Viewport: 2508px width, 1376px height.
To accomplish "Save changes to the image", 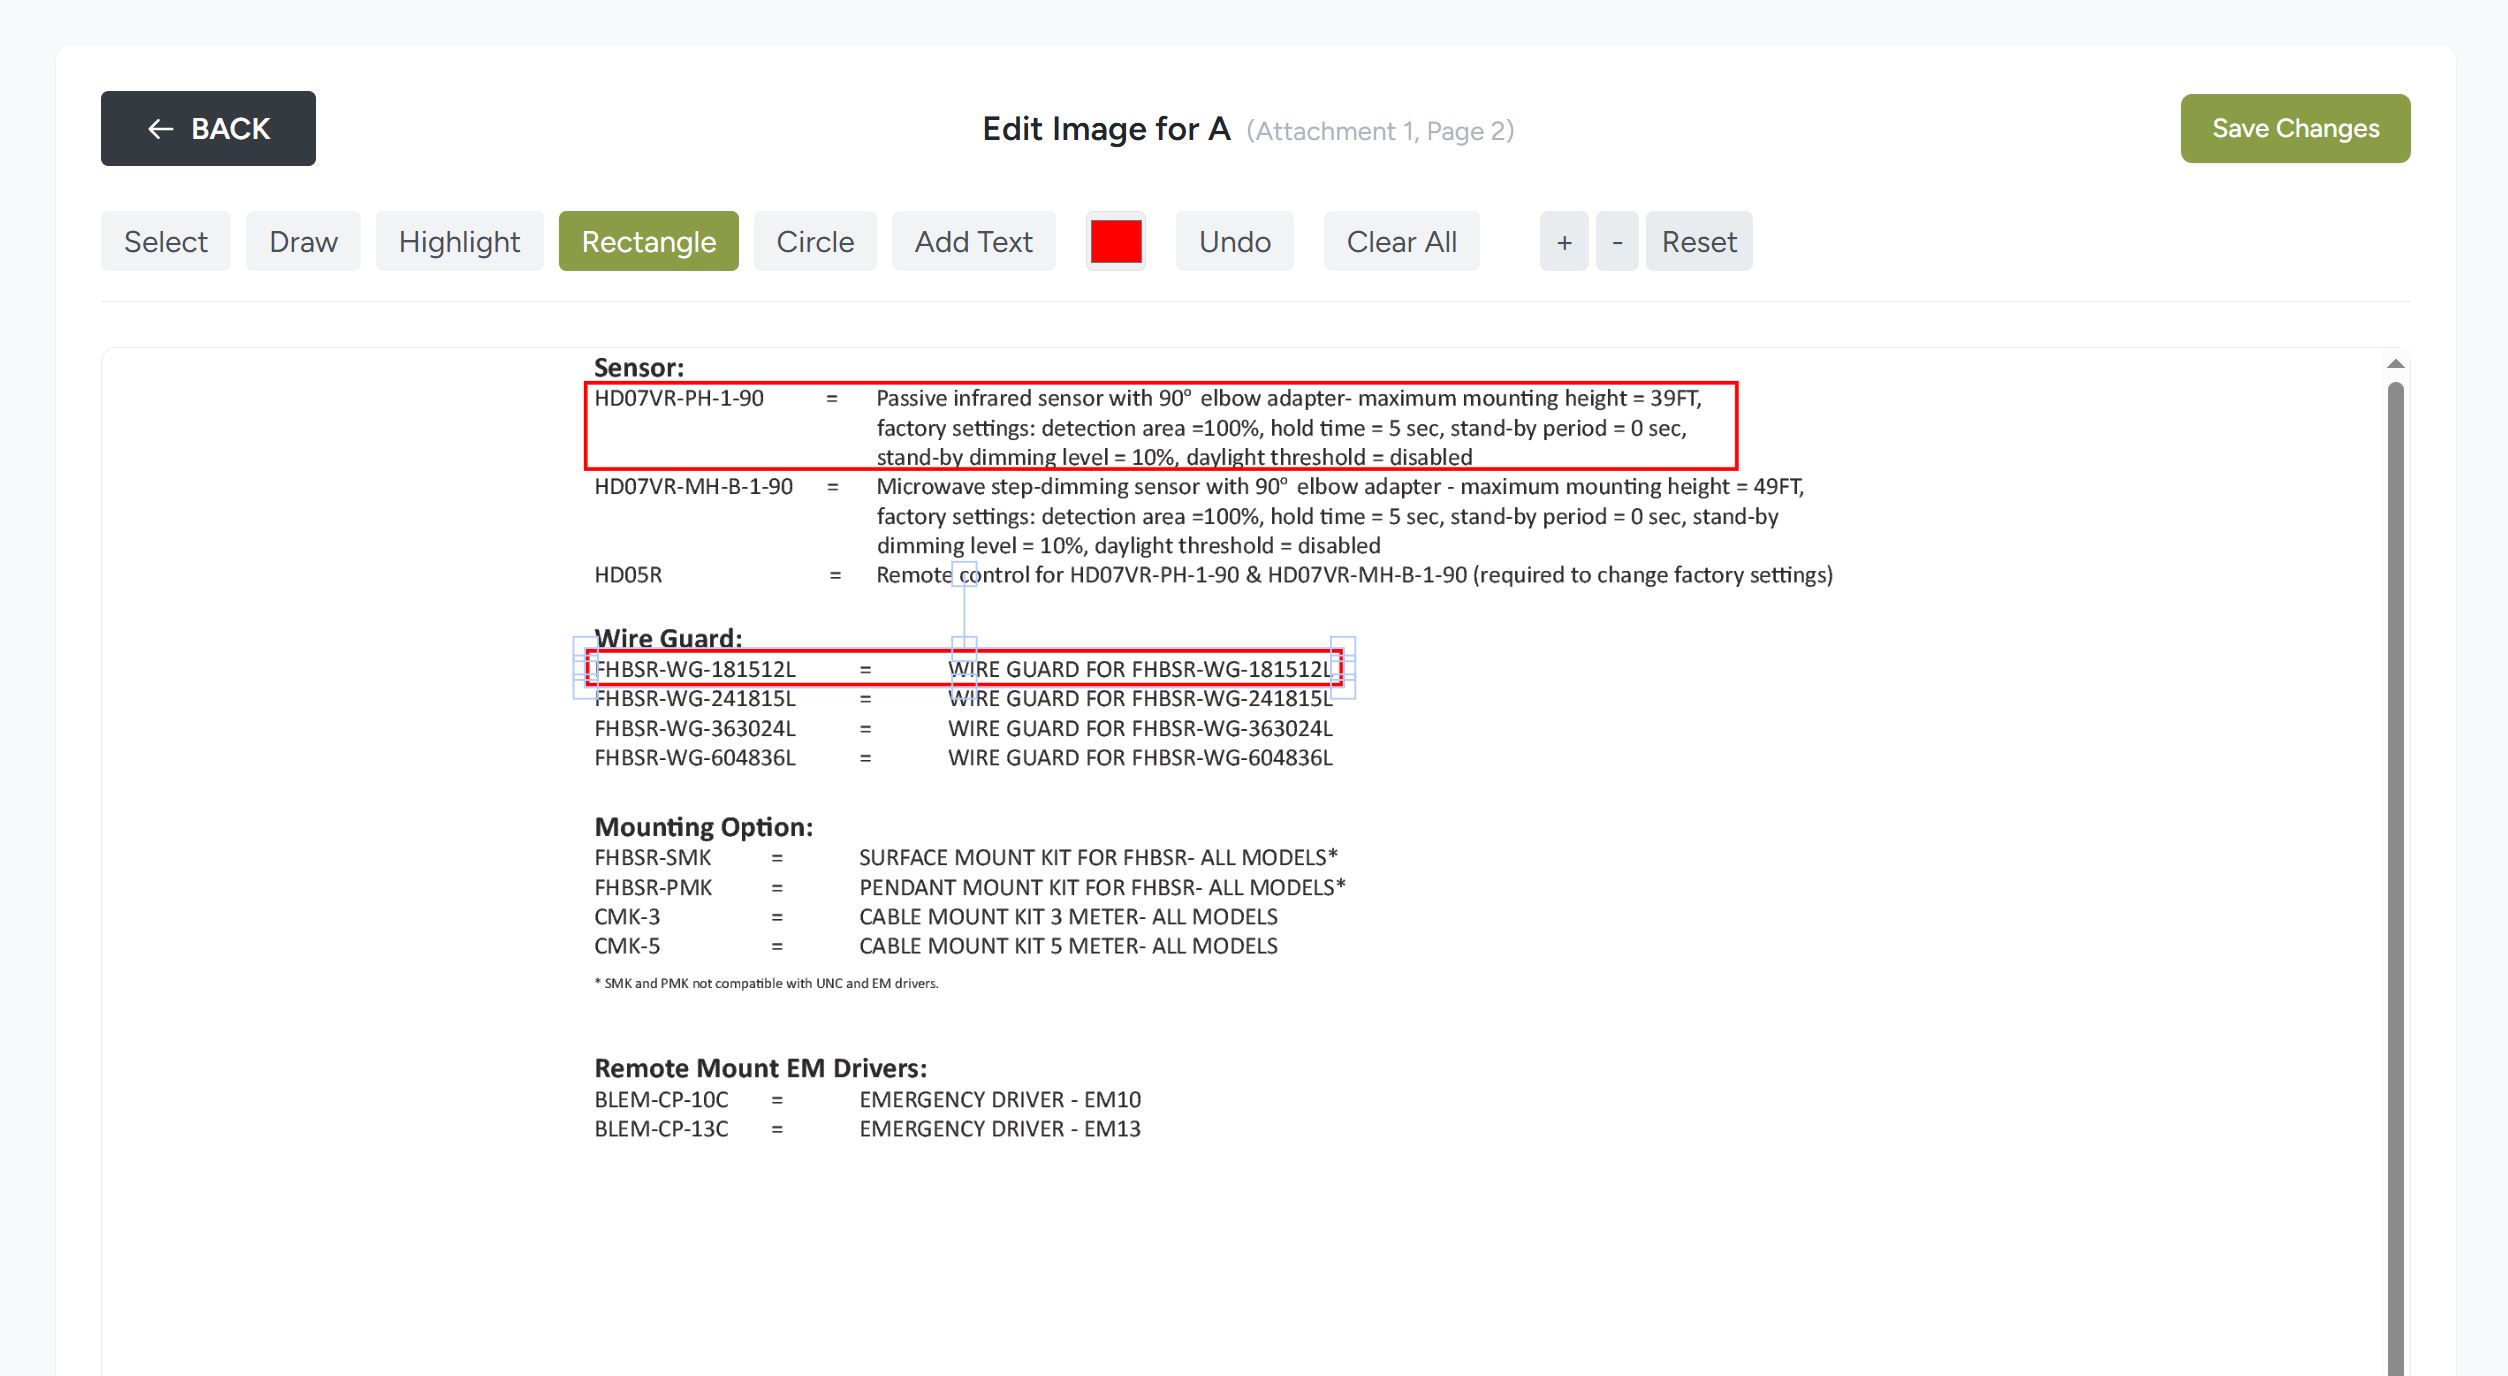I will (x=2295, y=128).
